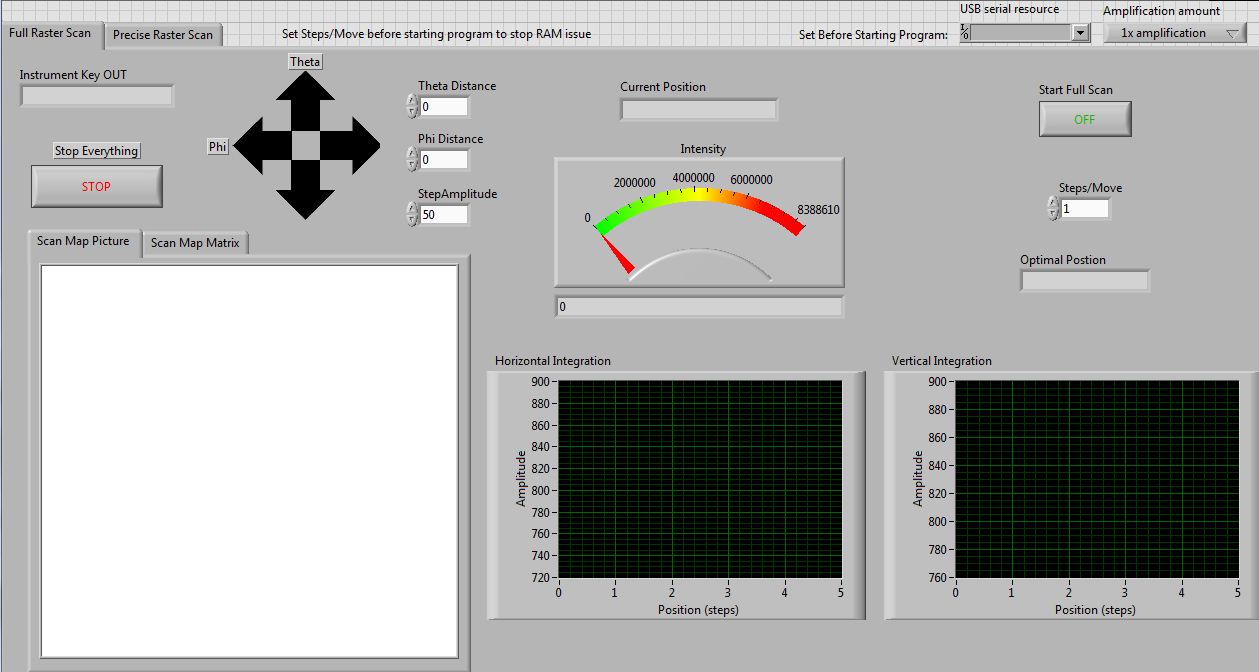Click the StepAmplitude stepper arrows
The image size is (1259, 672).
[x=412, y=214]
